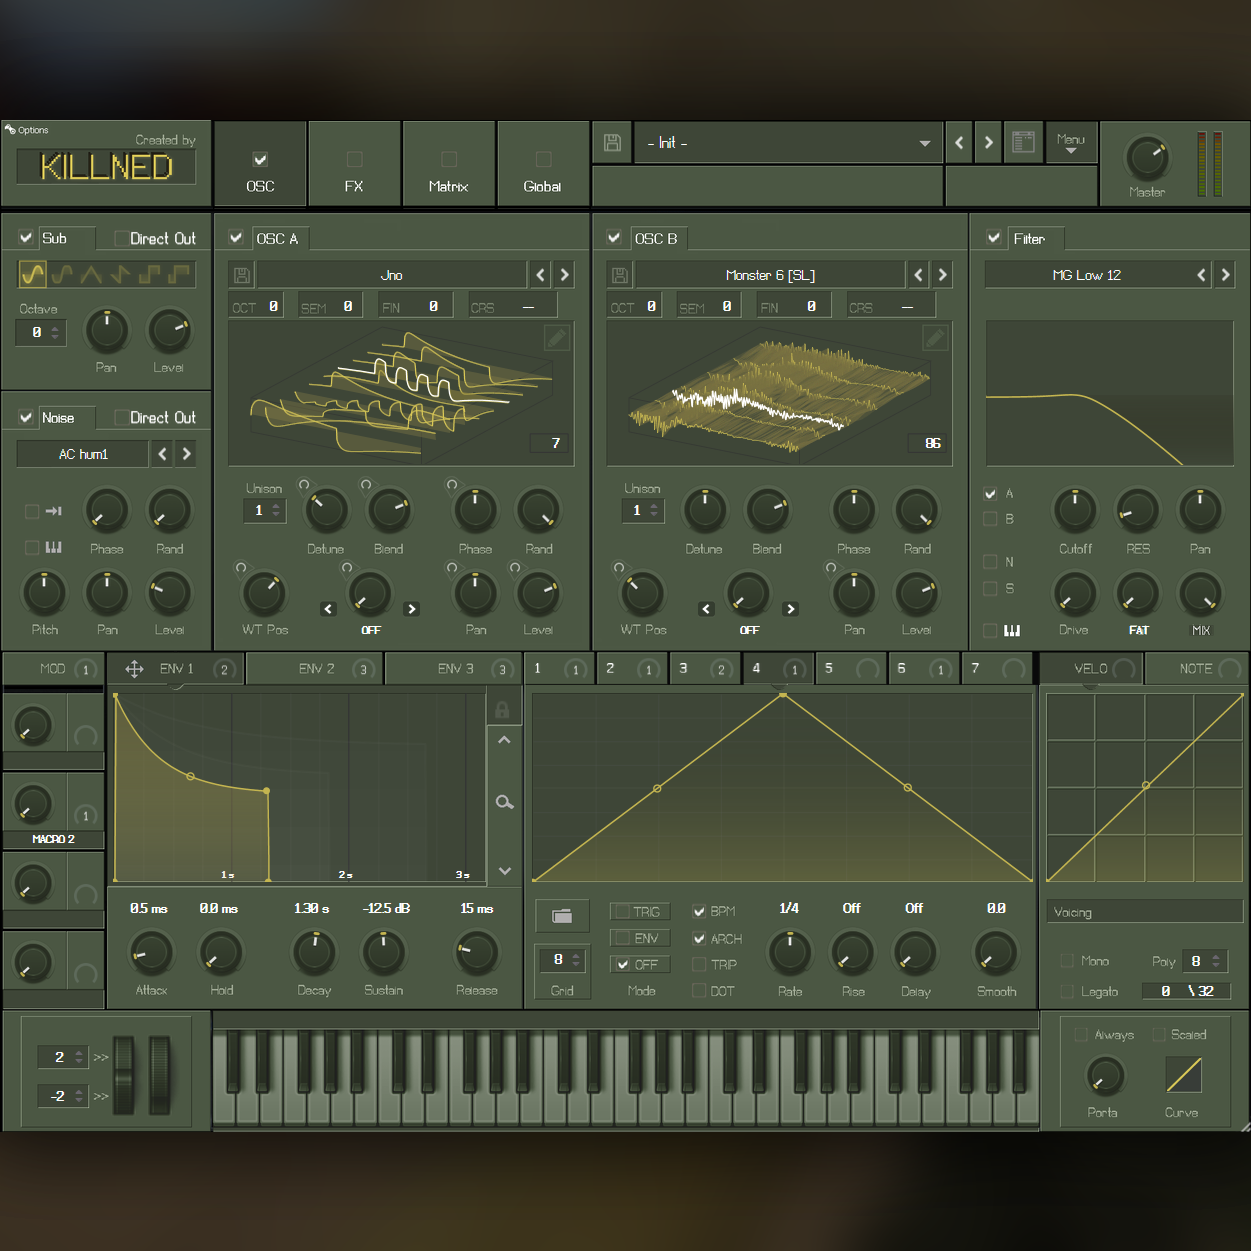Open the preset browser icon beside Menu

click(x=1023, y=142)
